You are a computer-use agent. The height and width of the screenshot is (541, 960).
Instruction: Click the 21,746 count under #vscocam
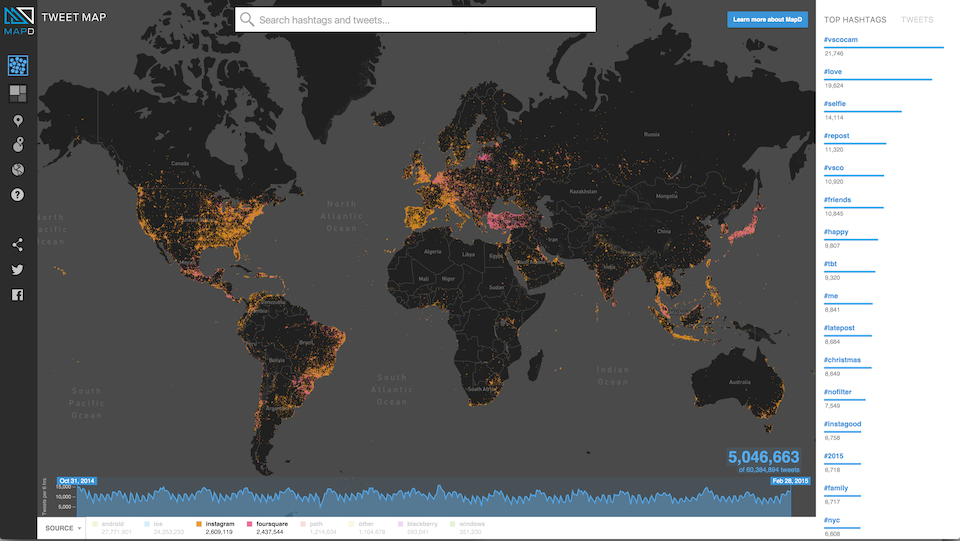pyautogui.click(x=833, y=54)
